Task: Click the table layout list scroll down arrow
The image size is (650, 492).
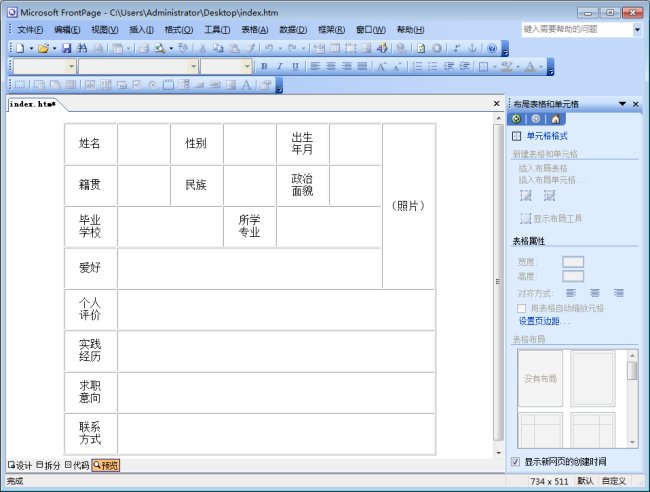Action: pyautogui.click(x=632, y=442)
